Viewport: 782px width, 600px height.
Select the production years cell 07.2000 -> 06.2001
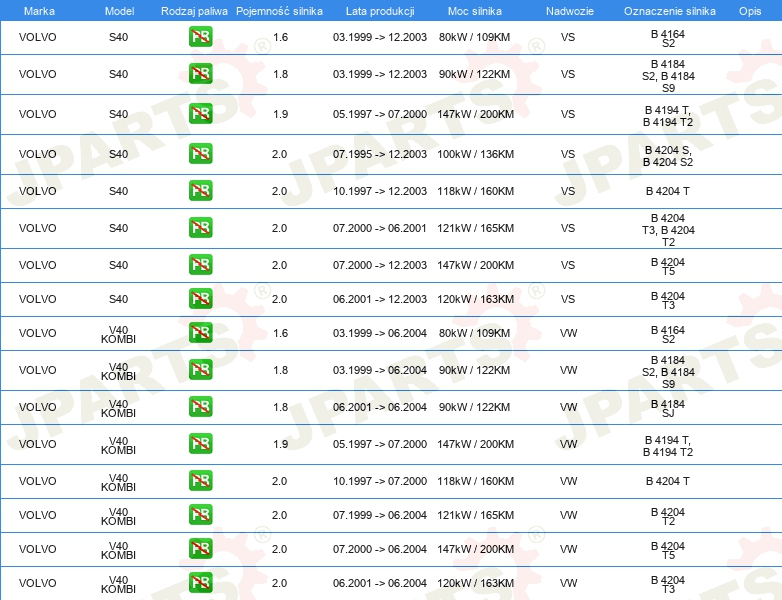pos(380,228)
